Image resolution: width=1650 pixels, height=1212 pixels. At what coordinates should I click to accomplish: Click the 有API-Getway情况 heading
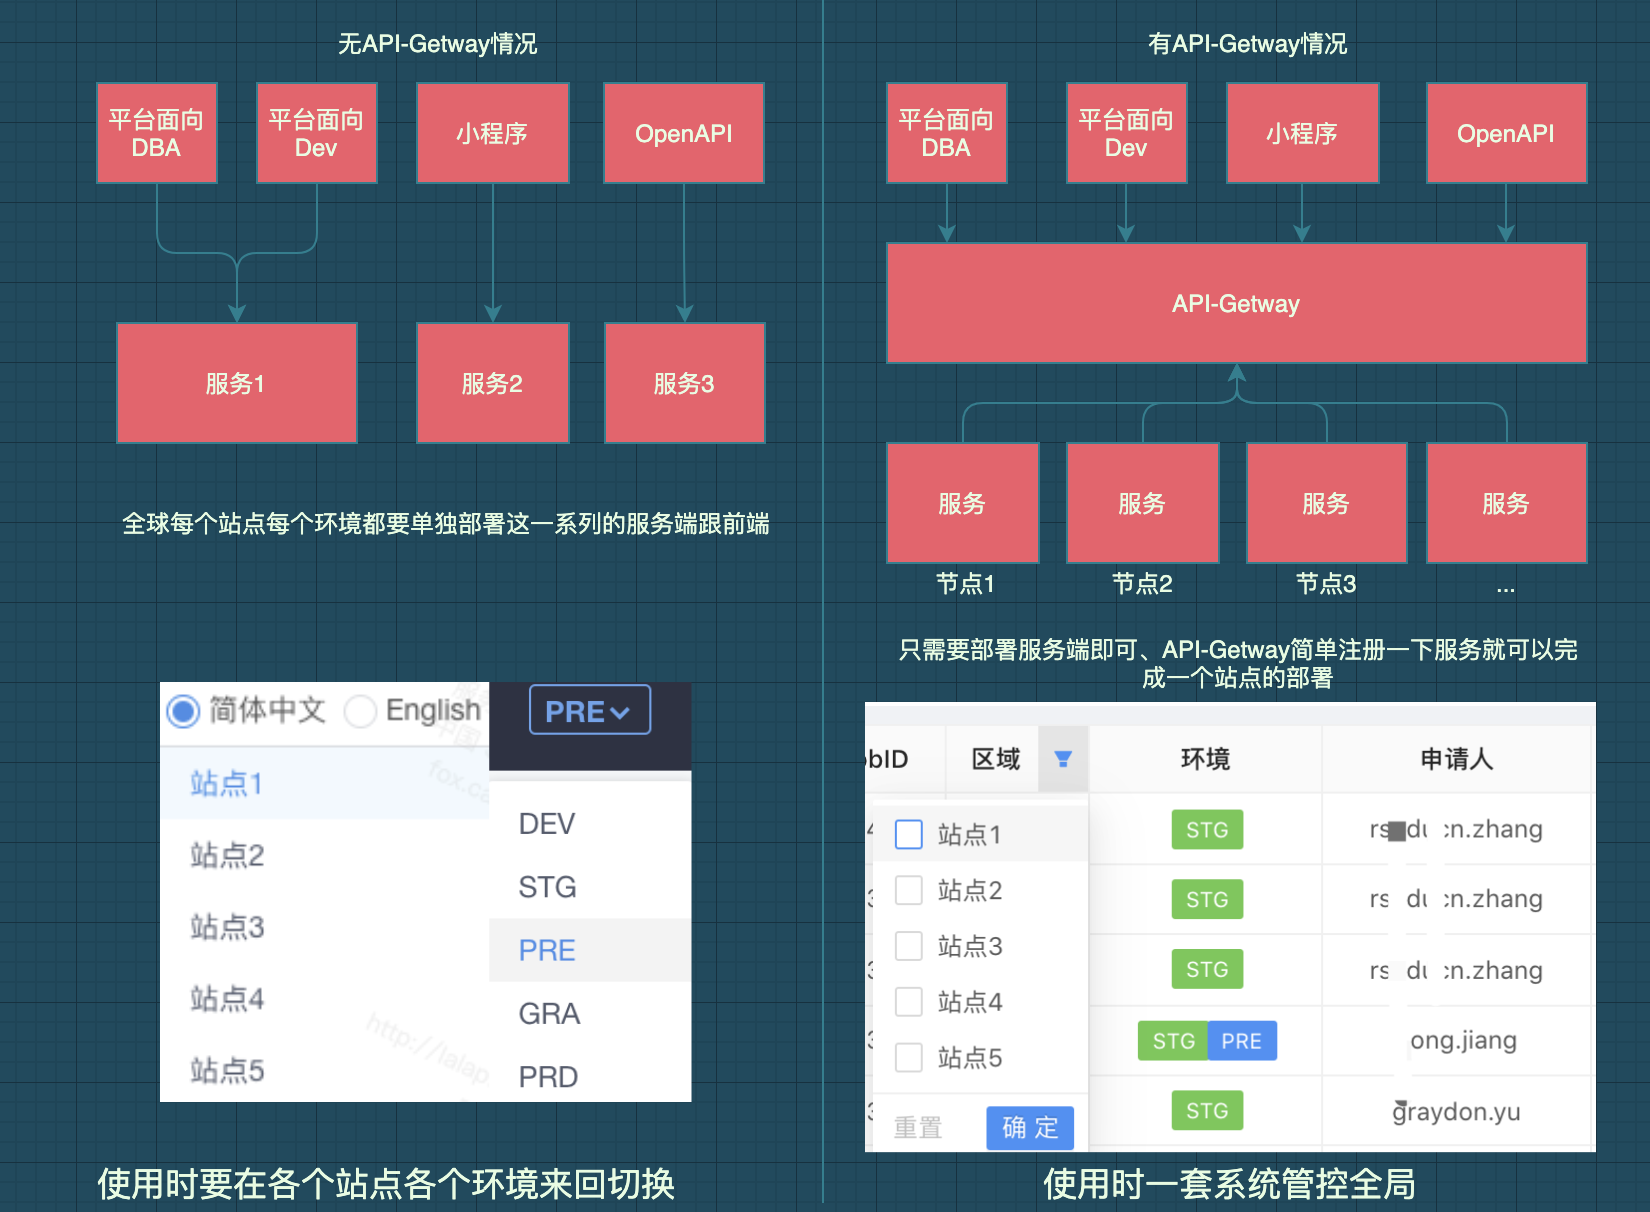point(1247,43)
